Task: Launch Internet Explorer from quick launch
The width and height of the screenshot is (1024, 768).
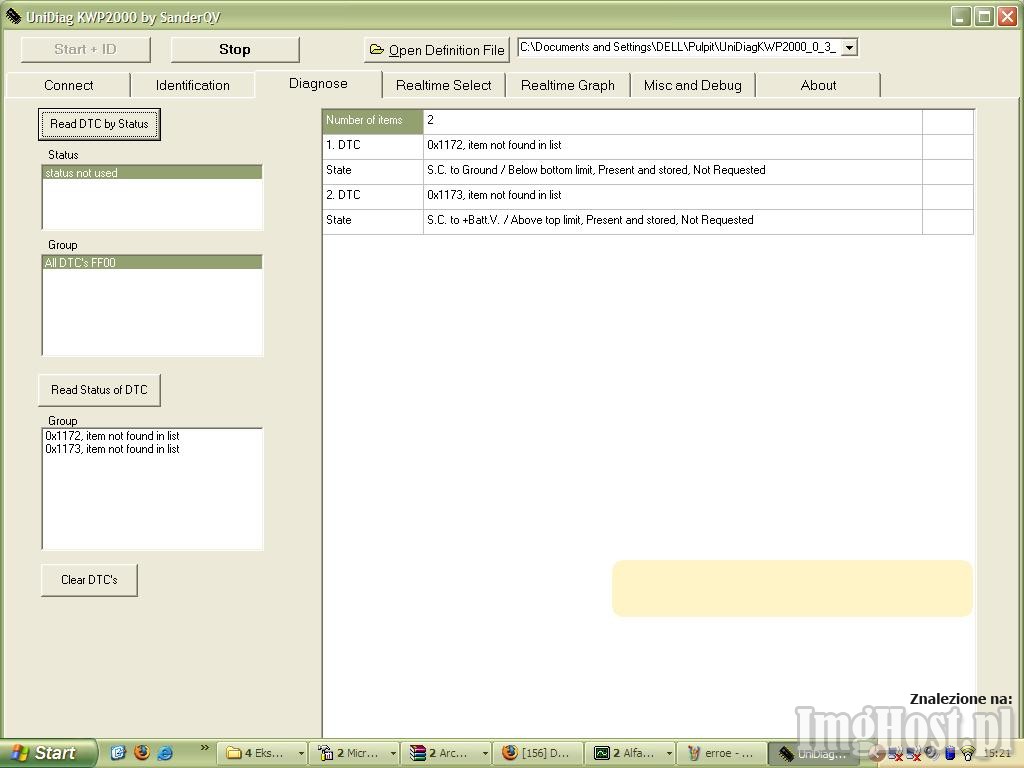Action: (x=165, y=752)
